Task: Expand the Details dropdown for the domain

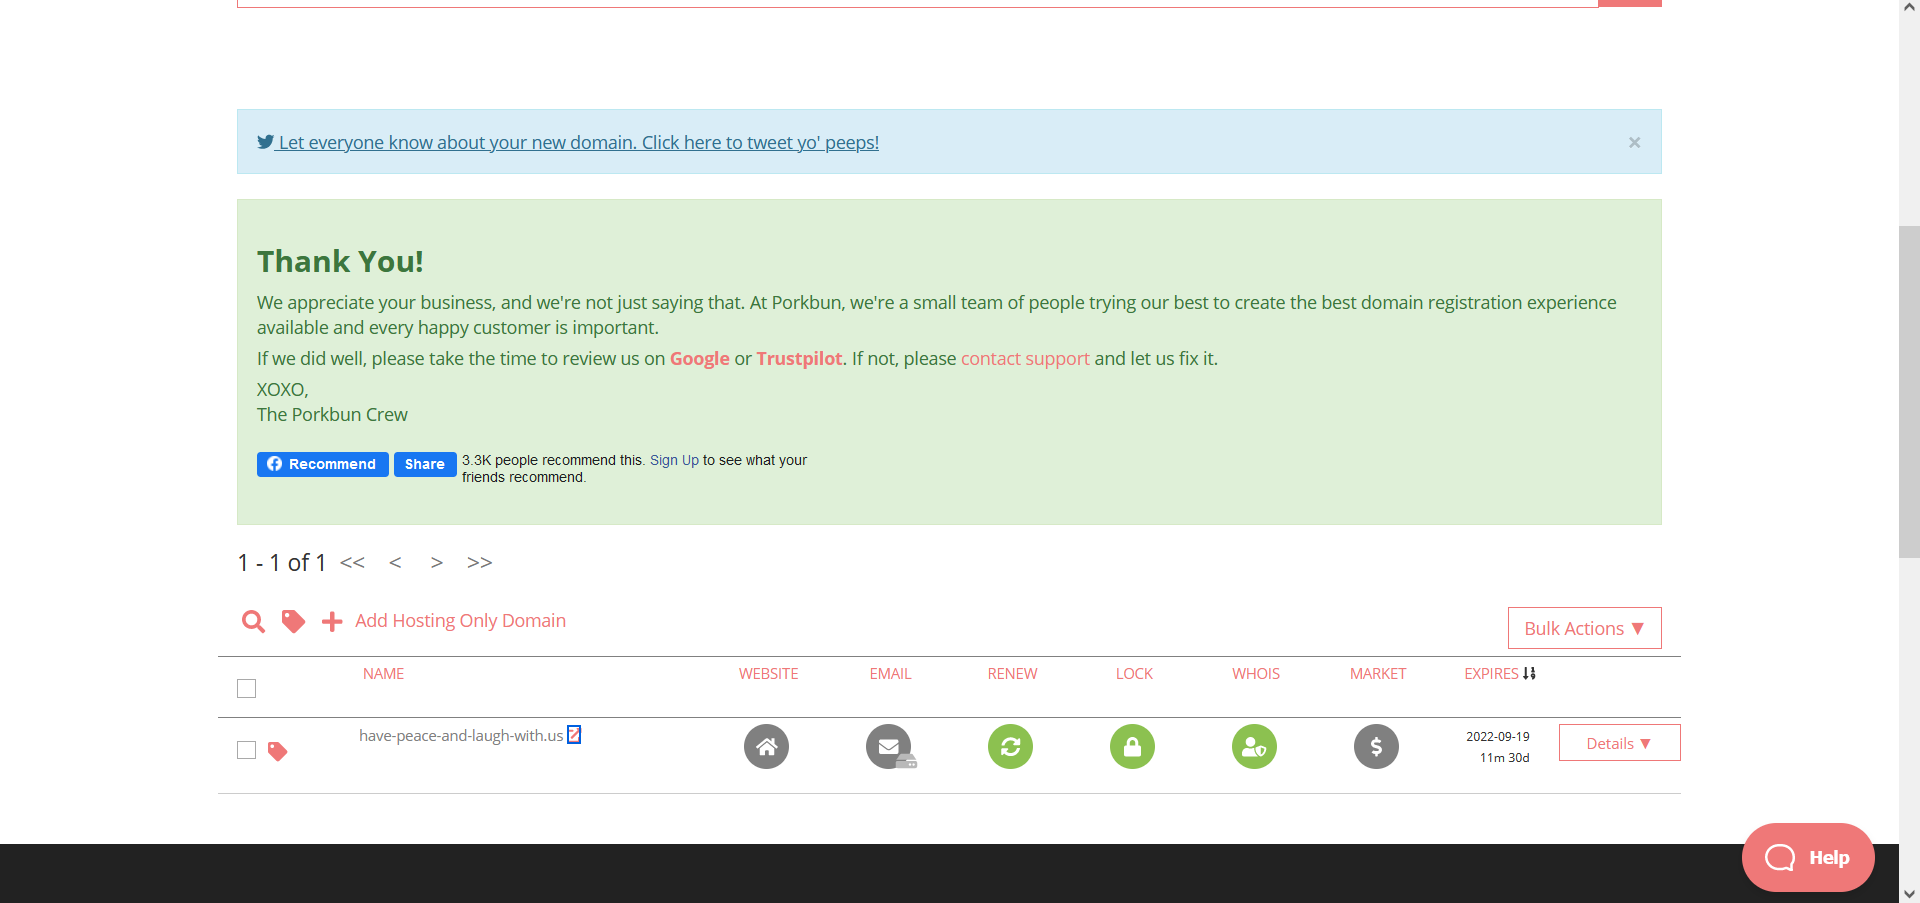Action: coord(1619,743)
